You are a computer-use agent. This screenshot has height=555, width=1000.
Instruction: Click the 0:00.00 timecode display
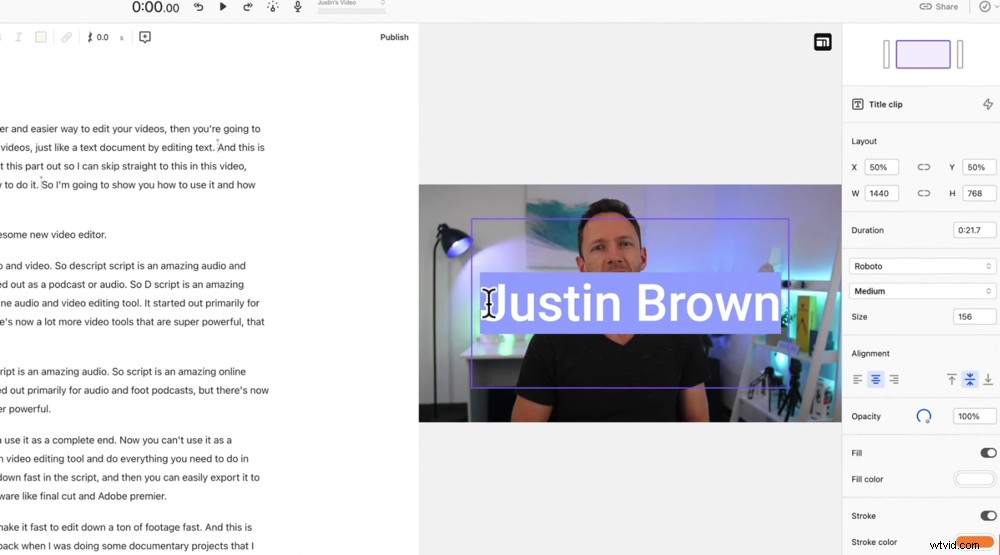point(156,8)
